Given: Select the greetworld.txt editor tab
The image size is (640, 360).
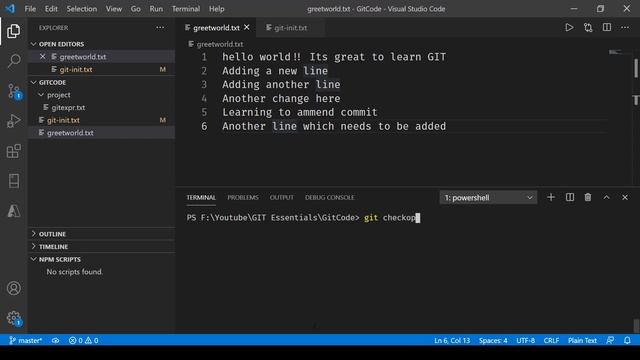Looking at the screenshot, I should tap(216, 28).
